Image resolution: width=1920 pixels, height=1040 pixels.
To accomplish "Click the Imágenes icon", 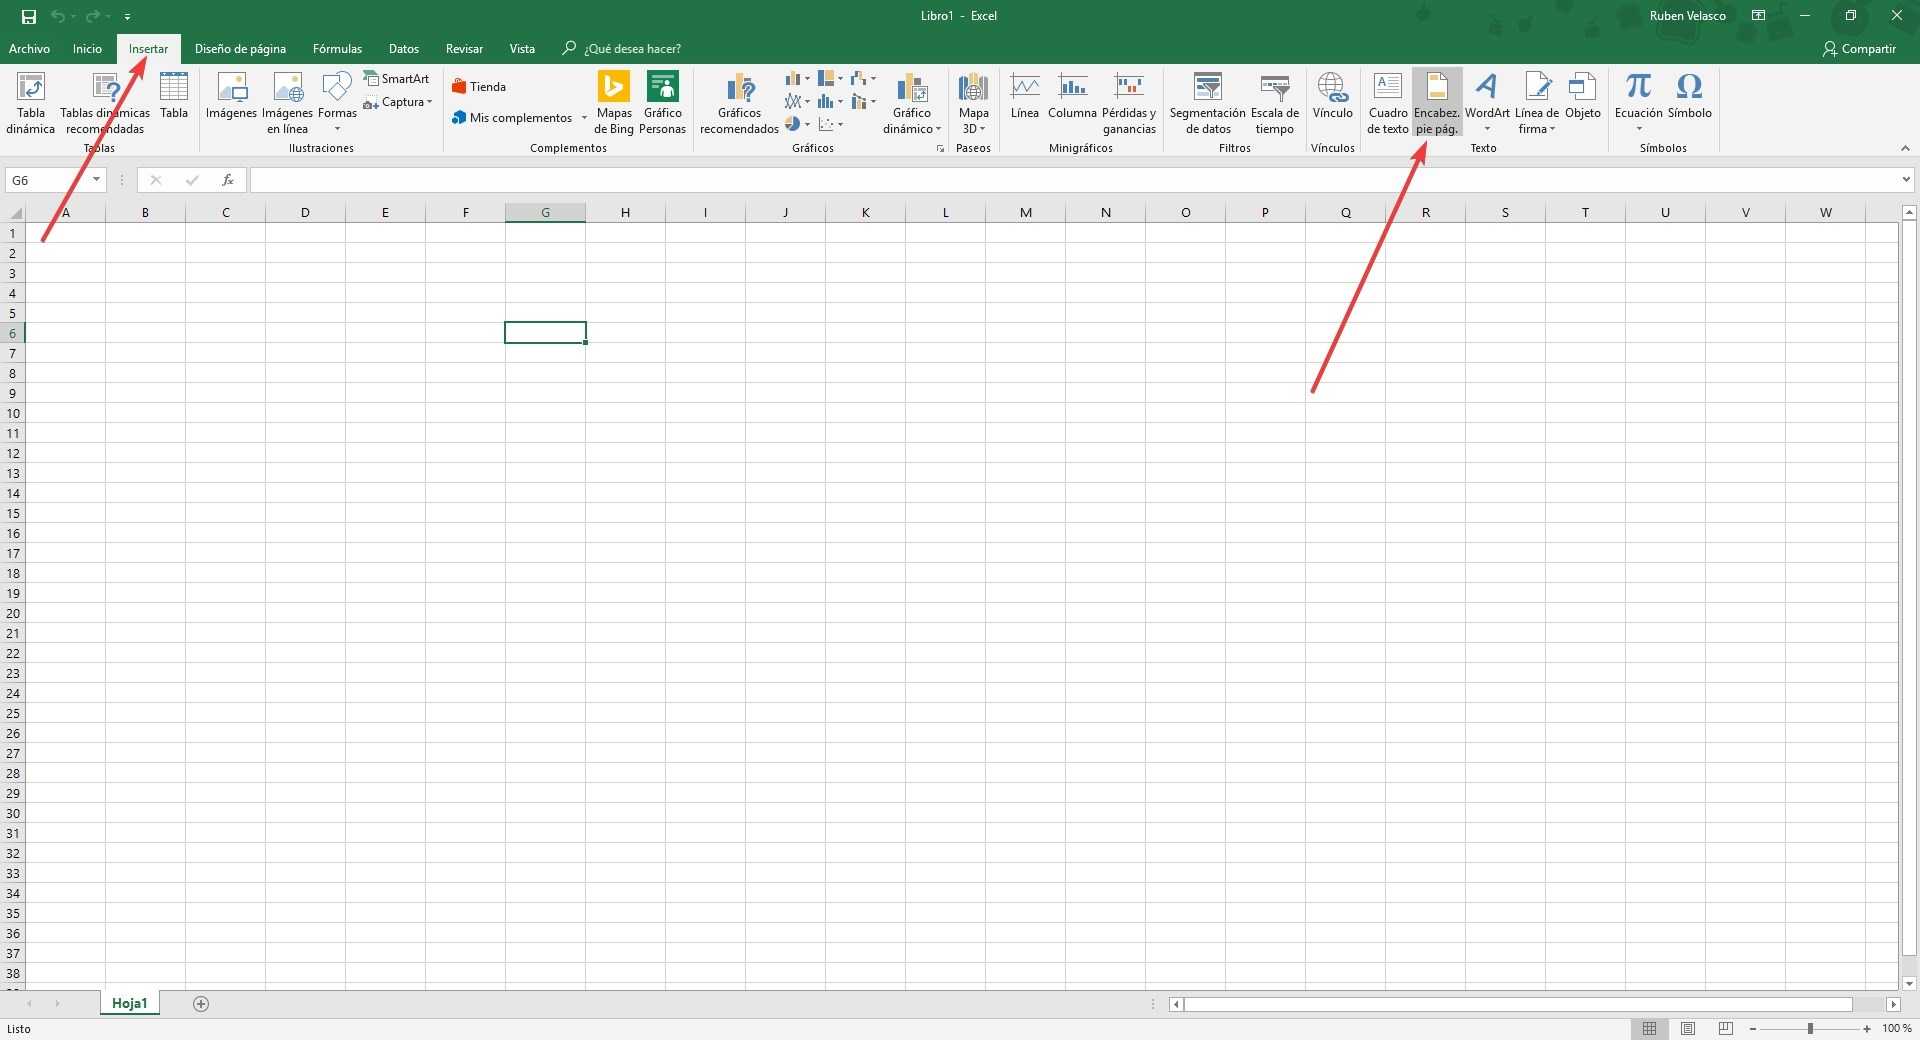I will [x=231, y=96].
